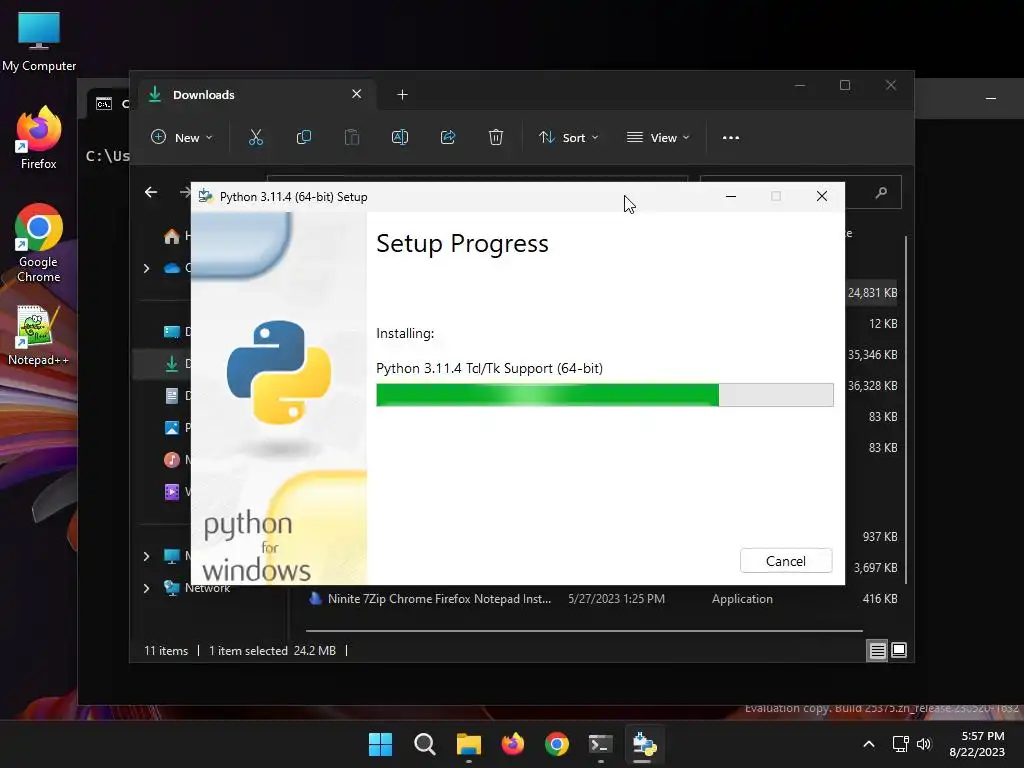Click the Python Setup title bar icon
This screenshot has width=1024, height=768.
(206, 196)
